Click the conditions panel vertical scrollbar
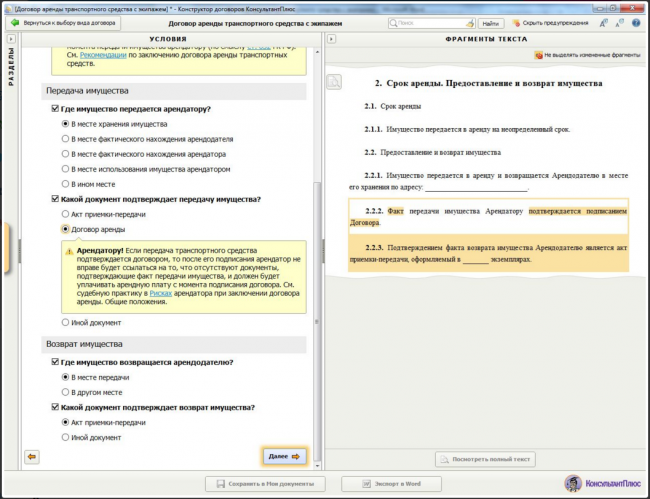The height and width of the screenshot is (499, 650). (x=318, y=321)
